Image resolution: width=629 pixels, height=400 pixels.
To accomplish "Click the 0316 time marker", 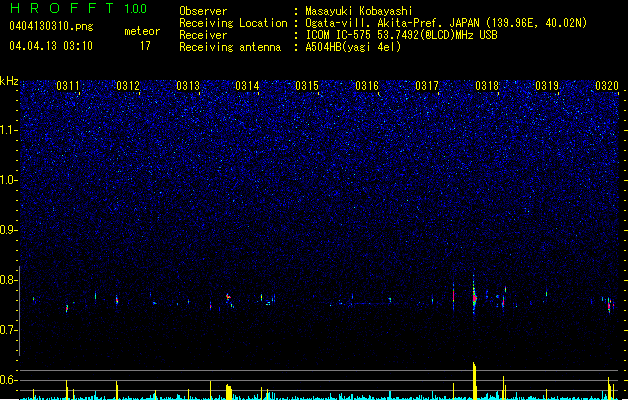I will pyautogui.click(x=367, y=86).
